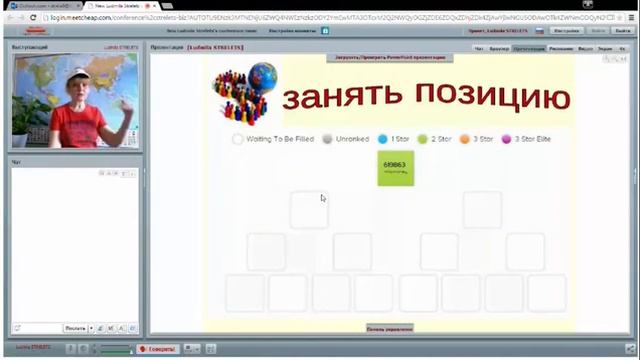Click the magenta 3 Star Elite color circle

click(506, 139)
